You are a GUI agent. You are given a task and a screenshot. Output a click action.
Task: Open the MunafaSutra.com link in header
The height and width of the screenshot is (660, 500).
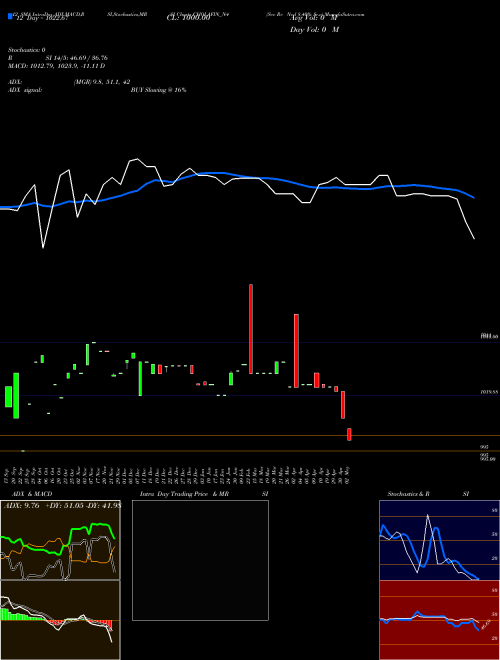pos(345,14)
